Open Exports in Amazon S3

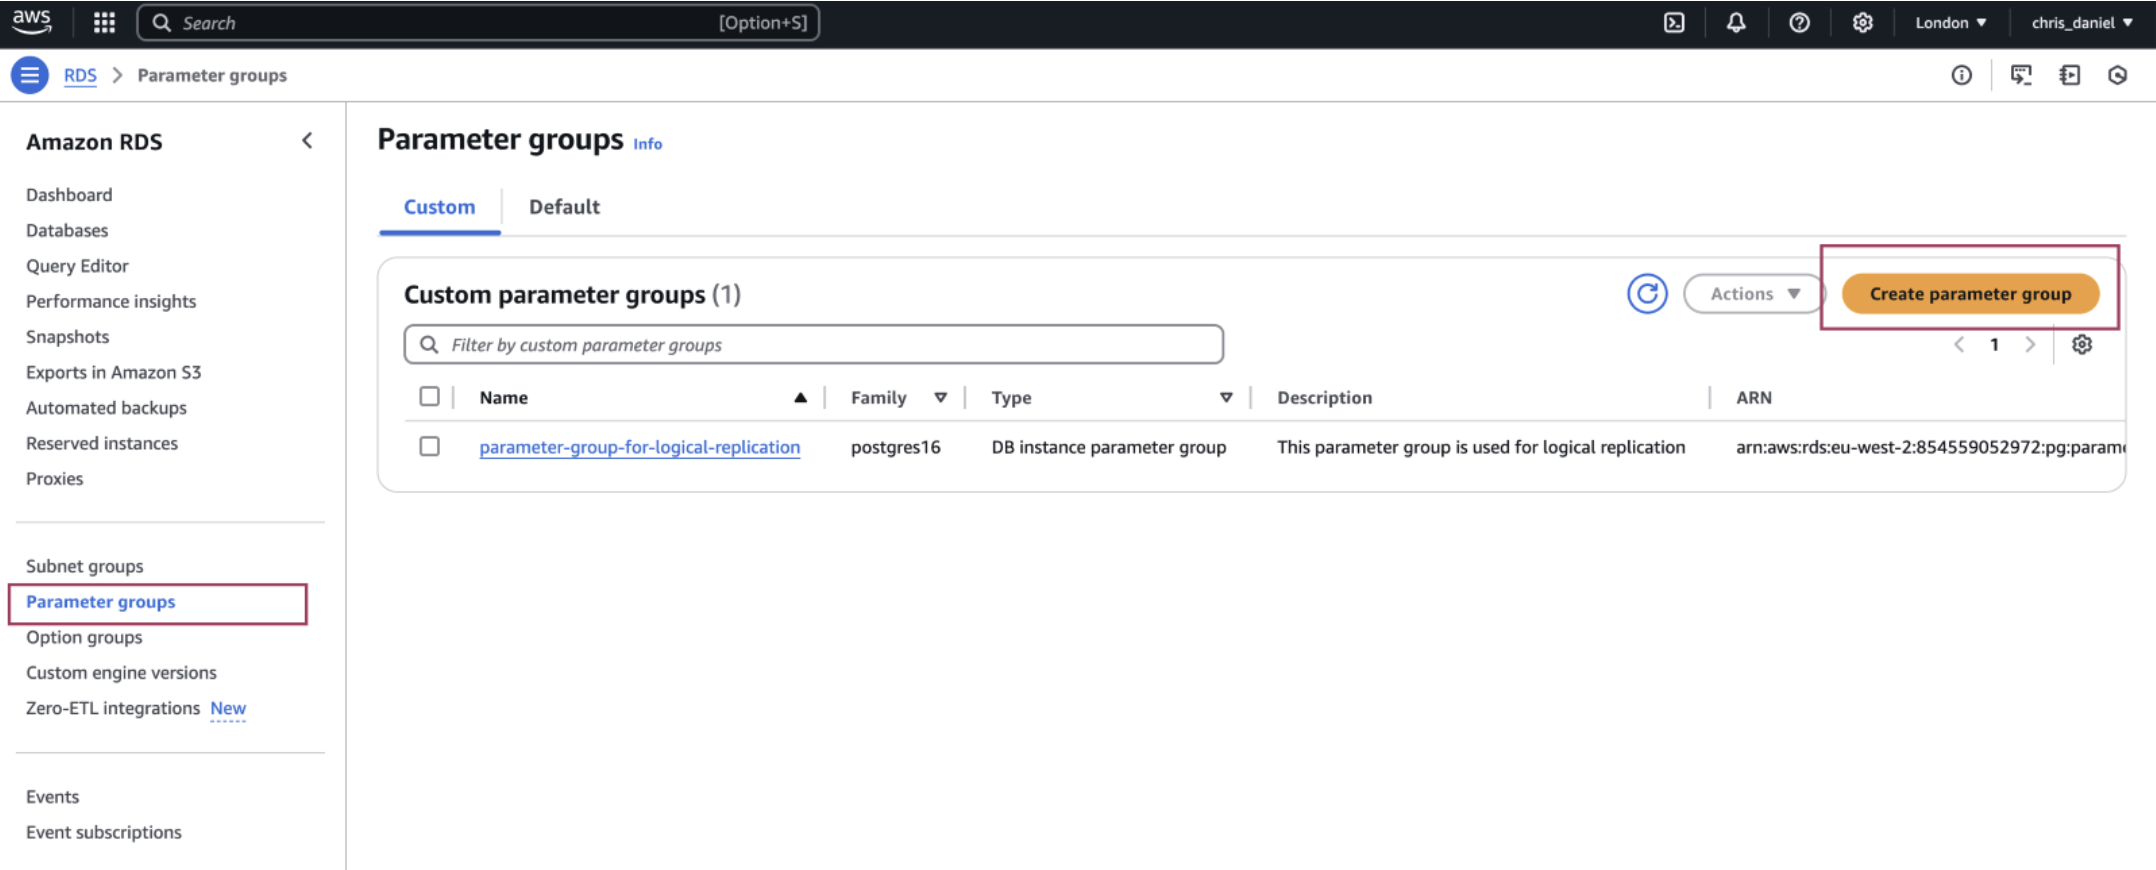(113, 373)
